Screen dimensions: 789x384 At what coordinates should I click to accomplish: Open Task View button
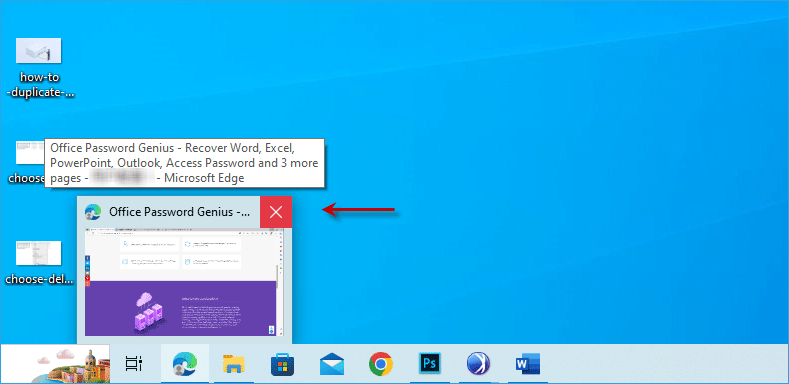click(134, 364)
